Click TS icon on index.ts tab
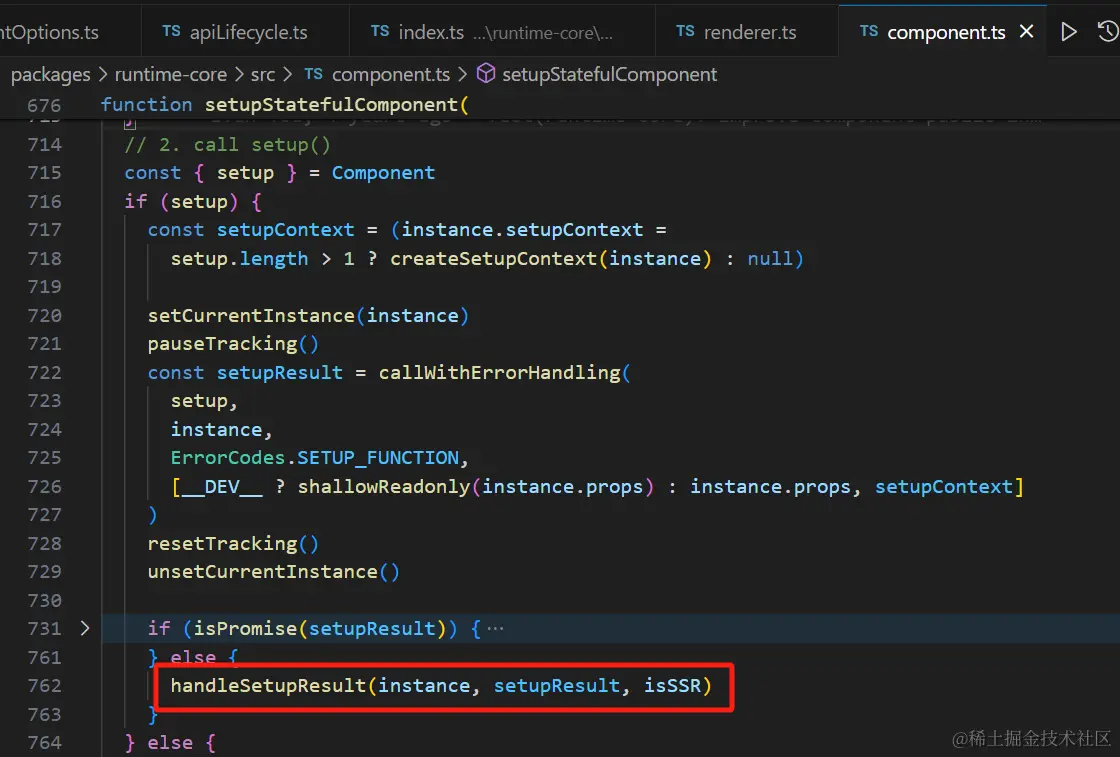1120x757 pixels. [x=380, y=31]
